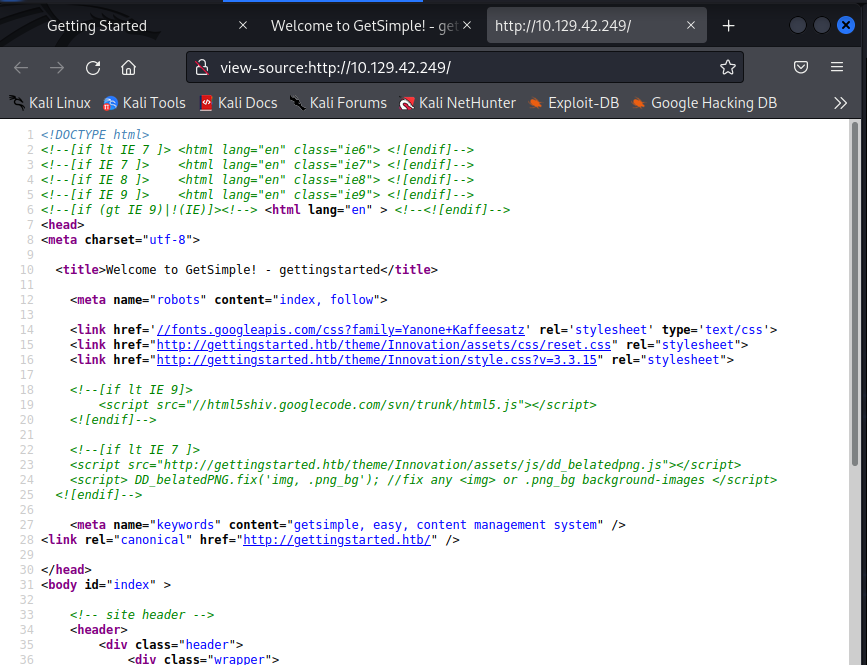
Task: Open the Google Hacking DB bookmark
Action: [704, 103]
